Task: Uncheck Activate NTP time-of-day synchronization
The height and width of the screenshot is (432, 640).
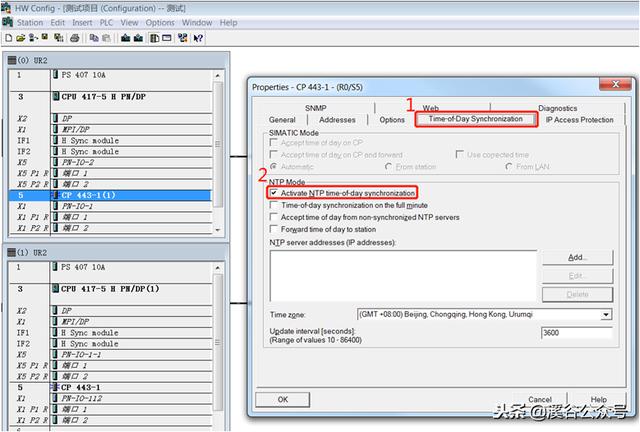Action: (274, 193)
